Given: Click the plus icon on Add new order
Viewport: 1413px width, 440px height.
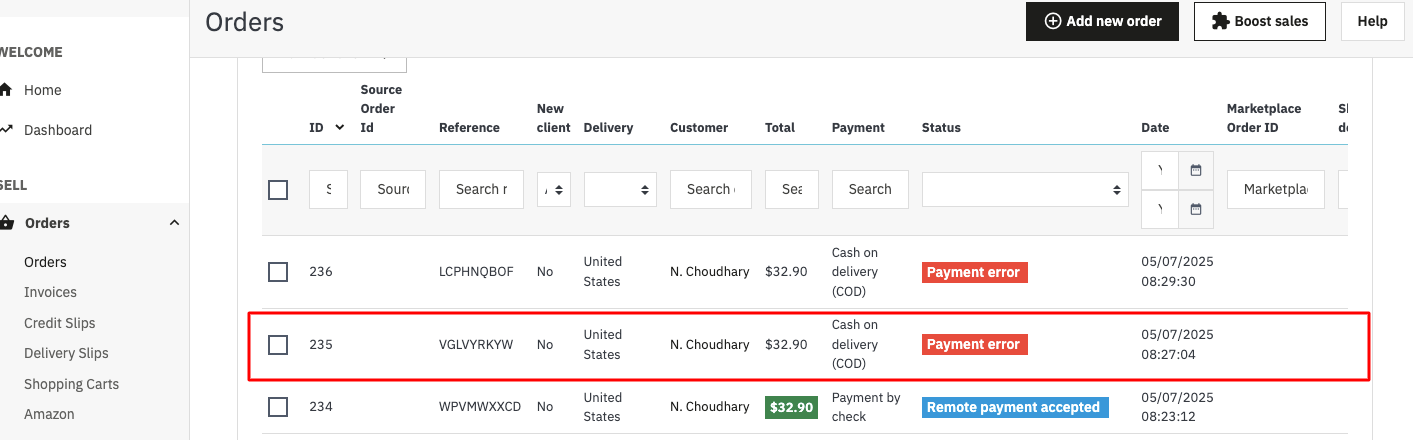Looking at the screenshot, I should pos(1053,21).
